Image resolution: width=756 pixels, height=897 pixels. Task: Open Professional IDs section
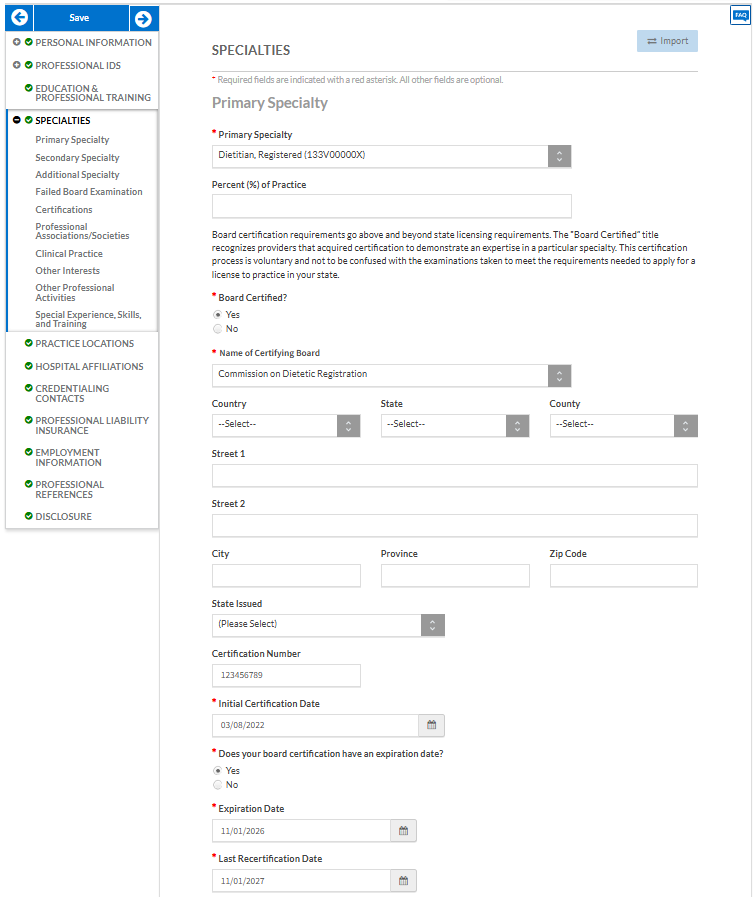[x=78, y=65]
